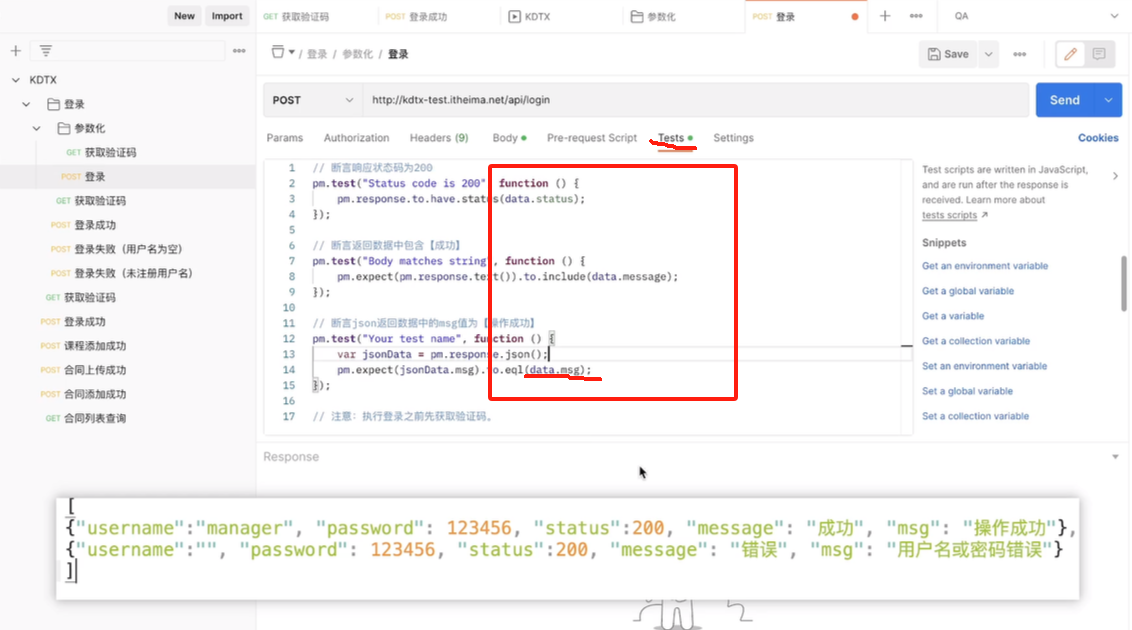Insert 'Set a global variable' snippet

pos(967,391)
